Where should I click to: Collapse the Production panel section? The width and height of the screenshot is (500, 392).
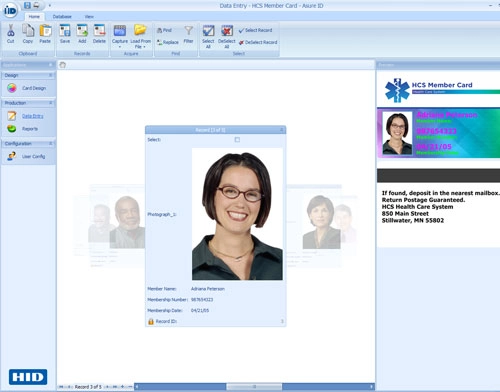point(51,103)
